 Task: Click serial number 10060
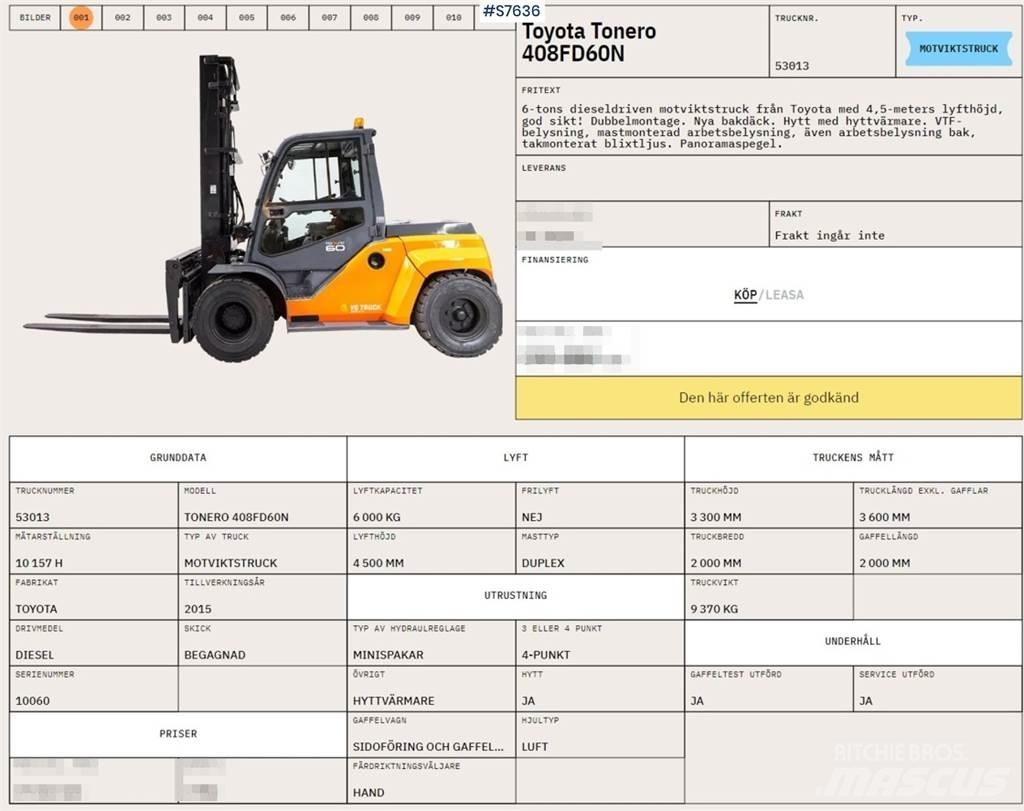[33, 701]
